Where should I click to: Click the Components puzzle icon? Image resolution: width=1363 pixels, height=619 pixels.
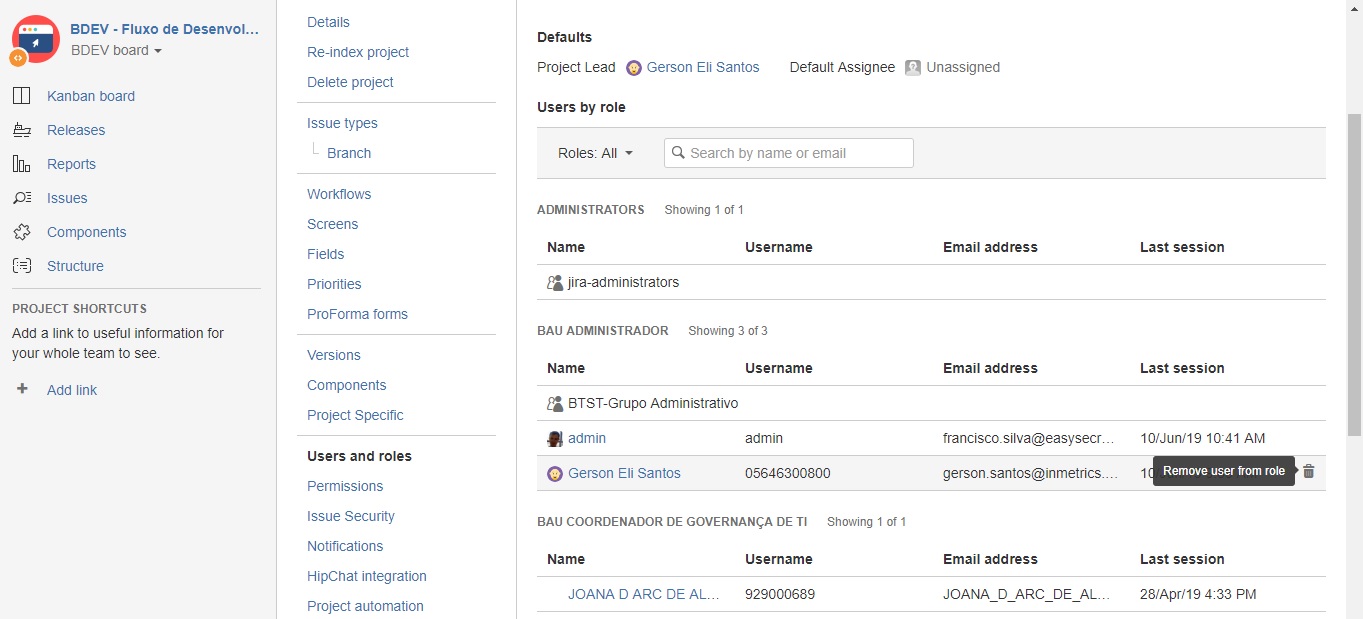pos(21,232)
